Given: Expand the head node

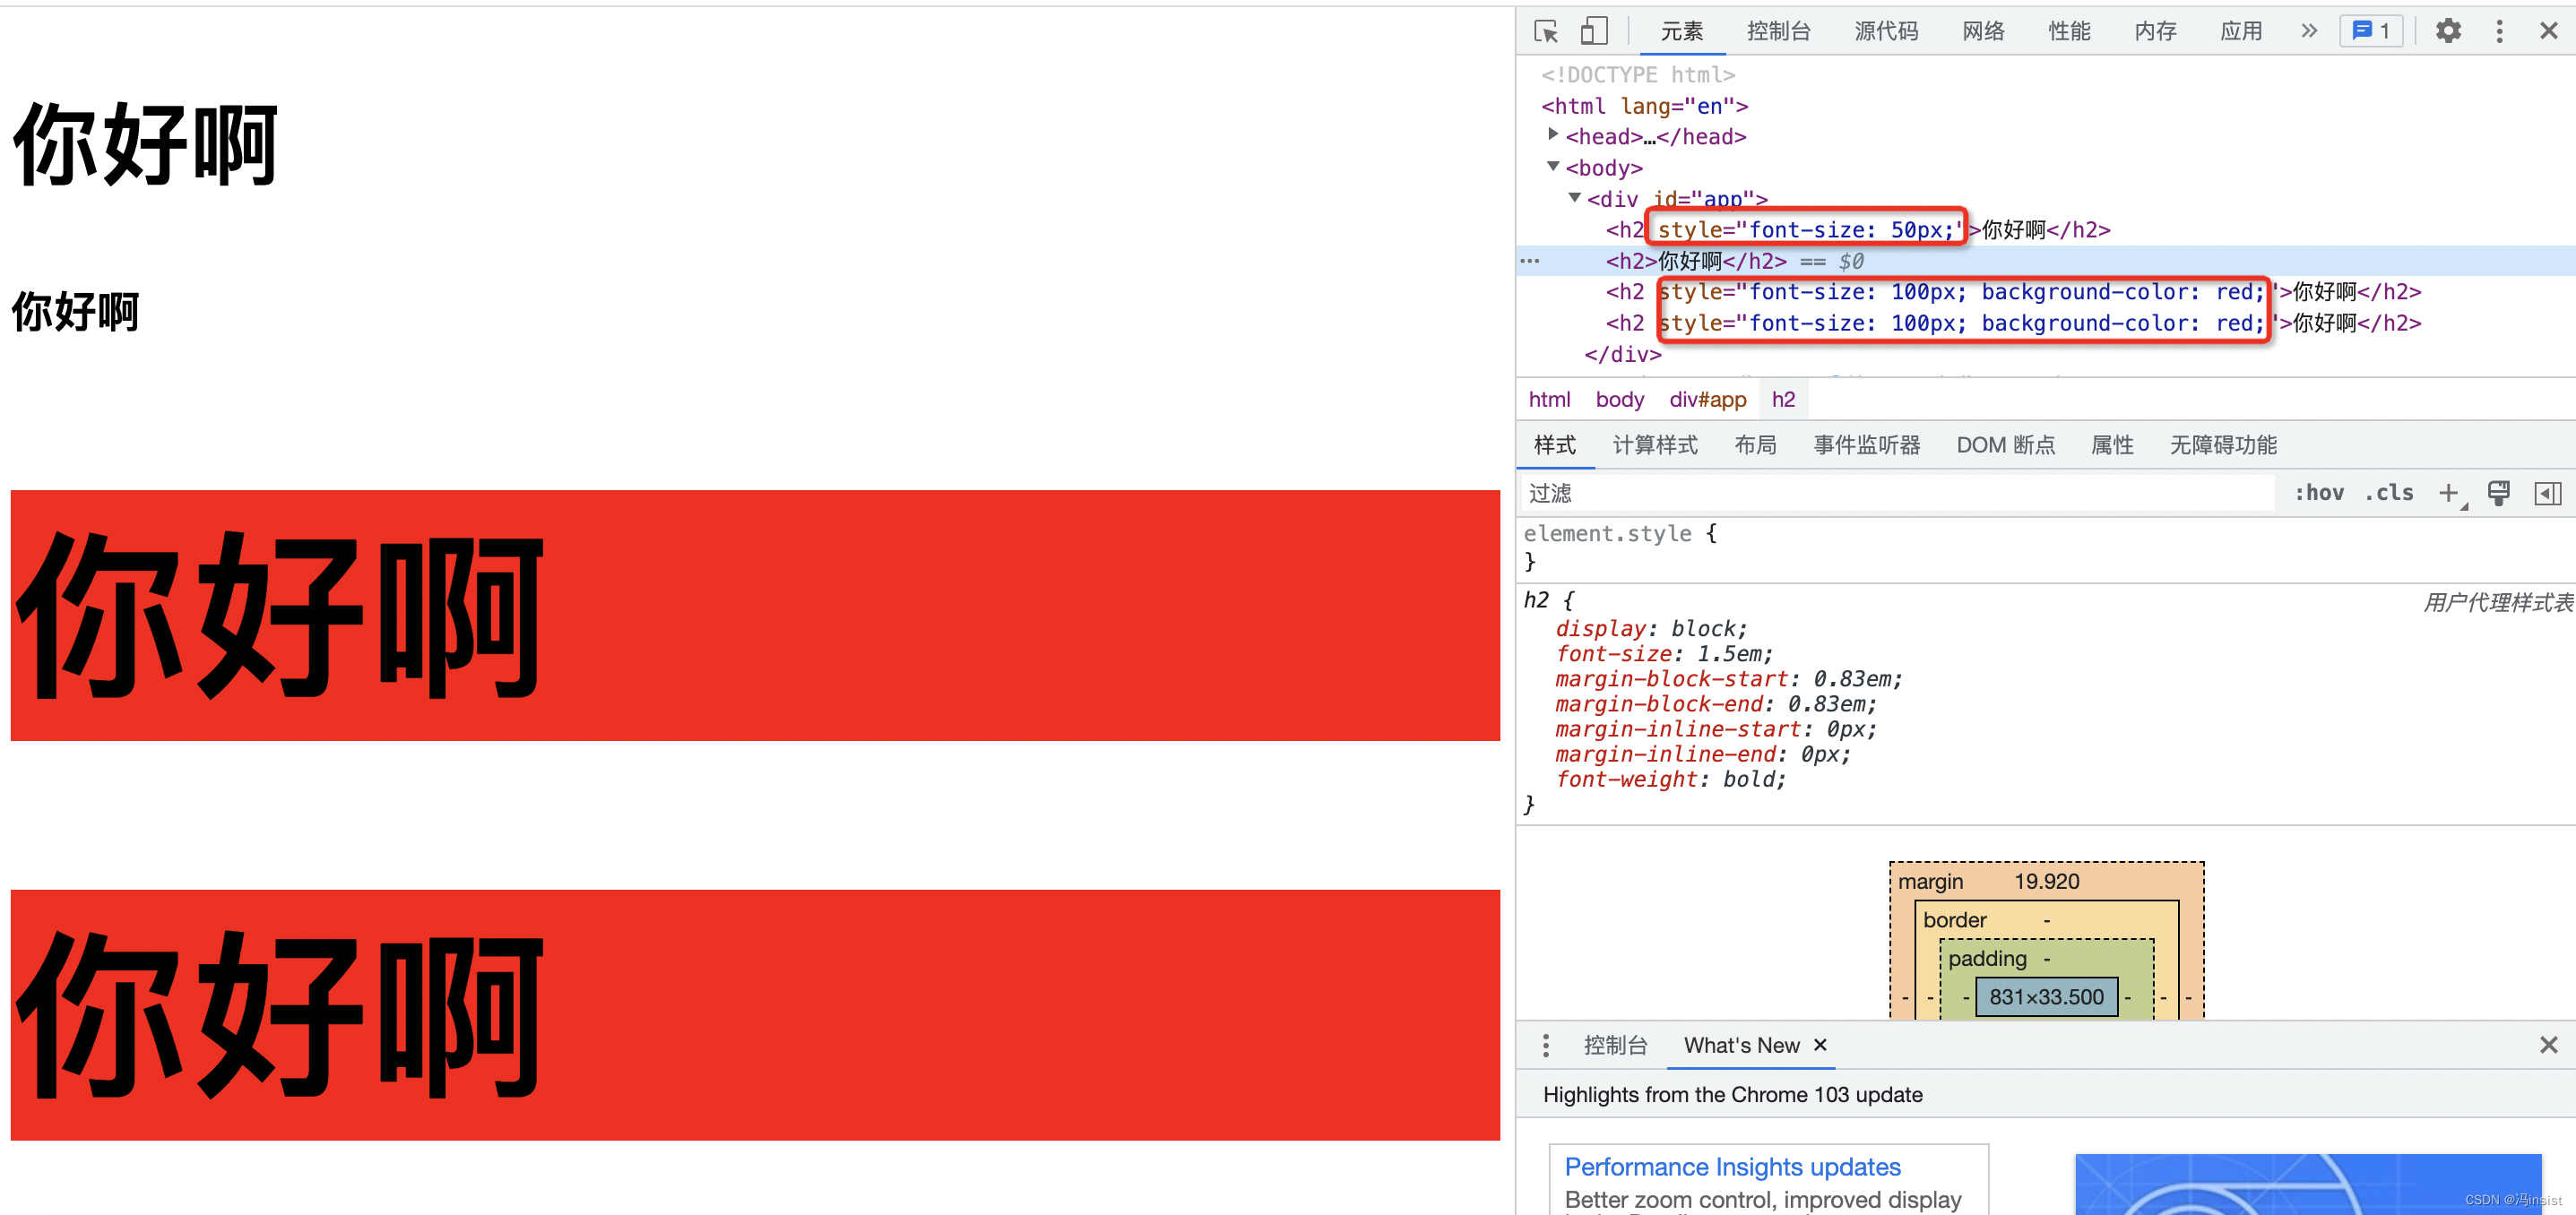Looking at the screenshot, I should pos(1552,134).
